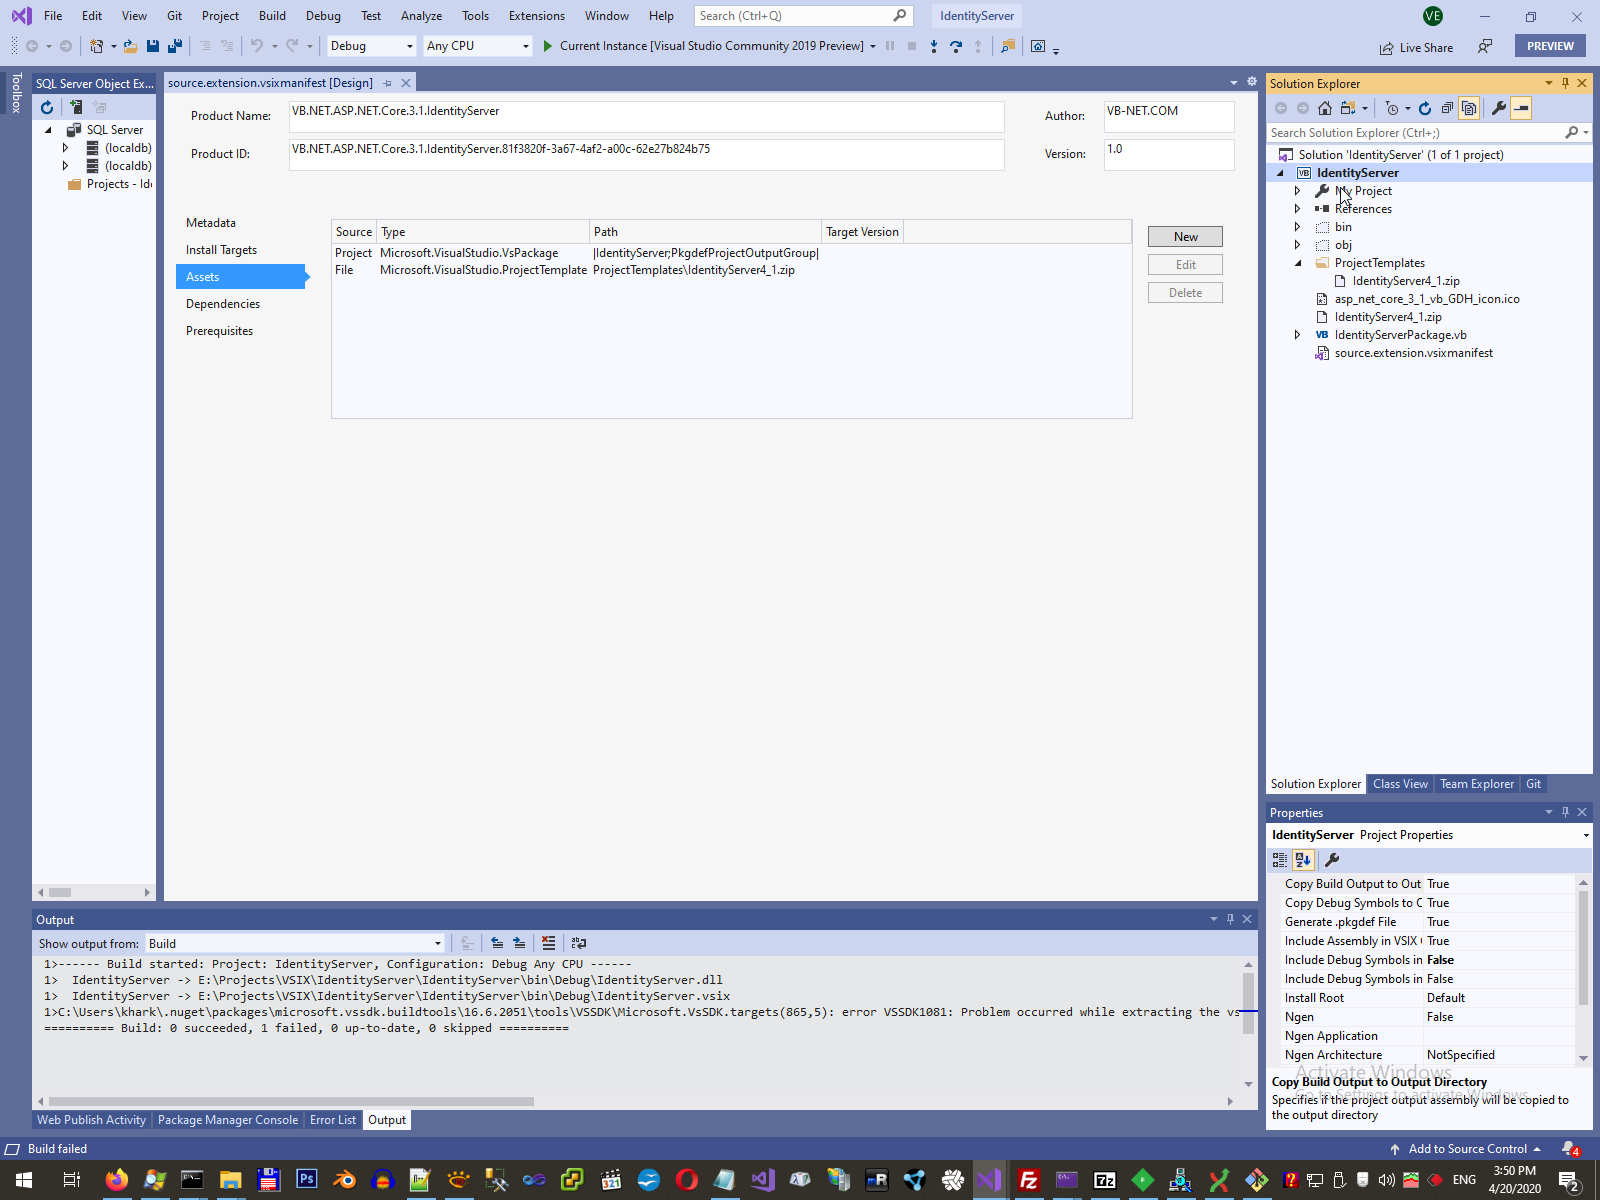Open Property Pages wrench in Properties panel
This screenshot has height=1200, width=1600.
[x=1332, y=860]
